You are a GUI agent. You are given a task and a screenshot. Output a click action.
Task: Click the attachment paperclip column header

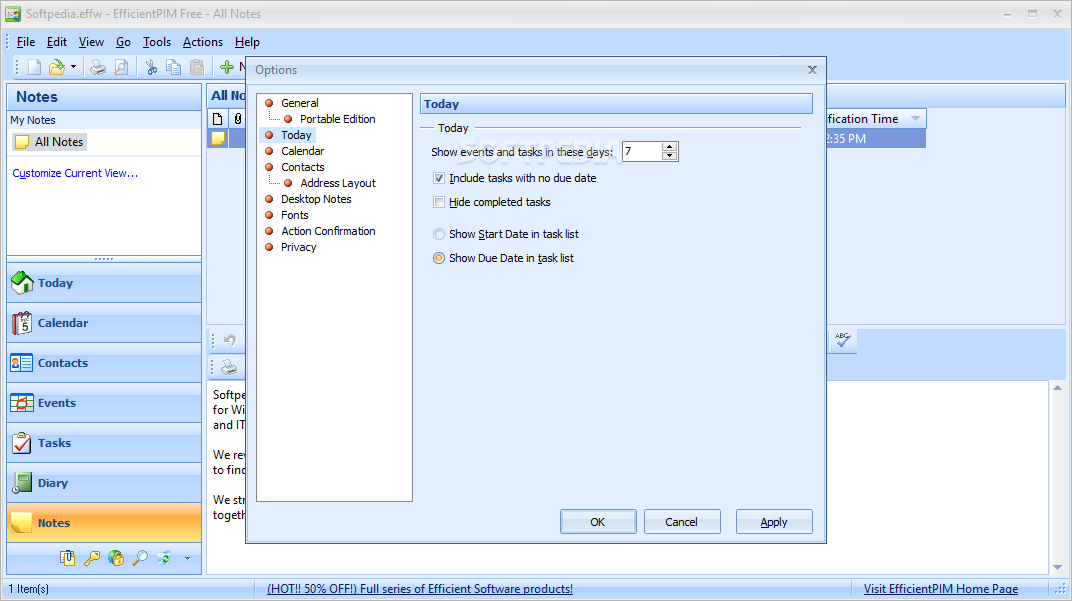[237, 119]
